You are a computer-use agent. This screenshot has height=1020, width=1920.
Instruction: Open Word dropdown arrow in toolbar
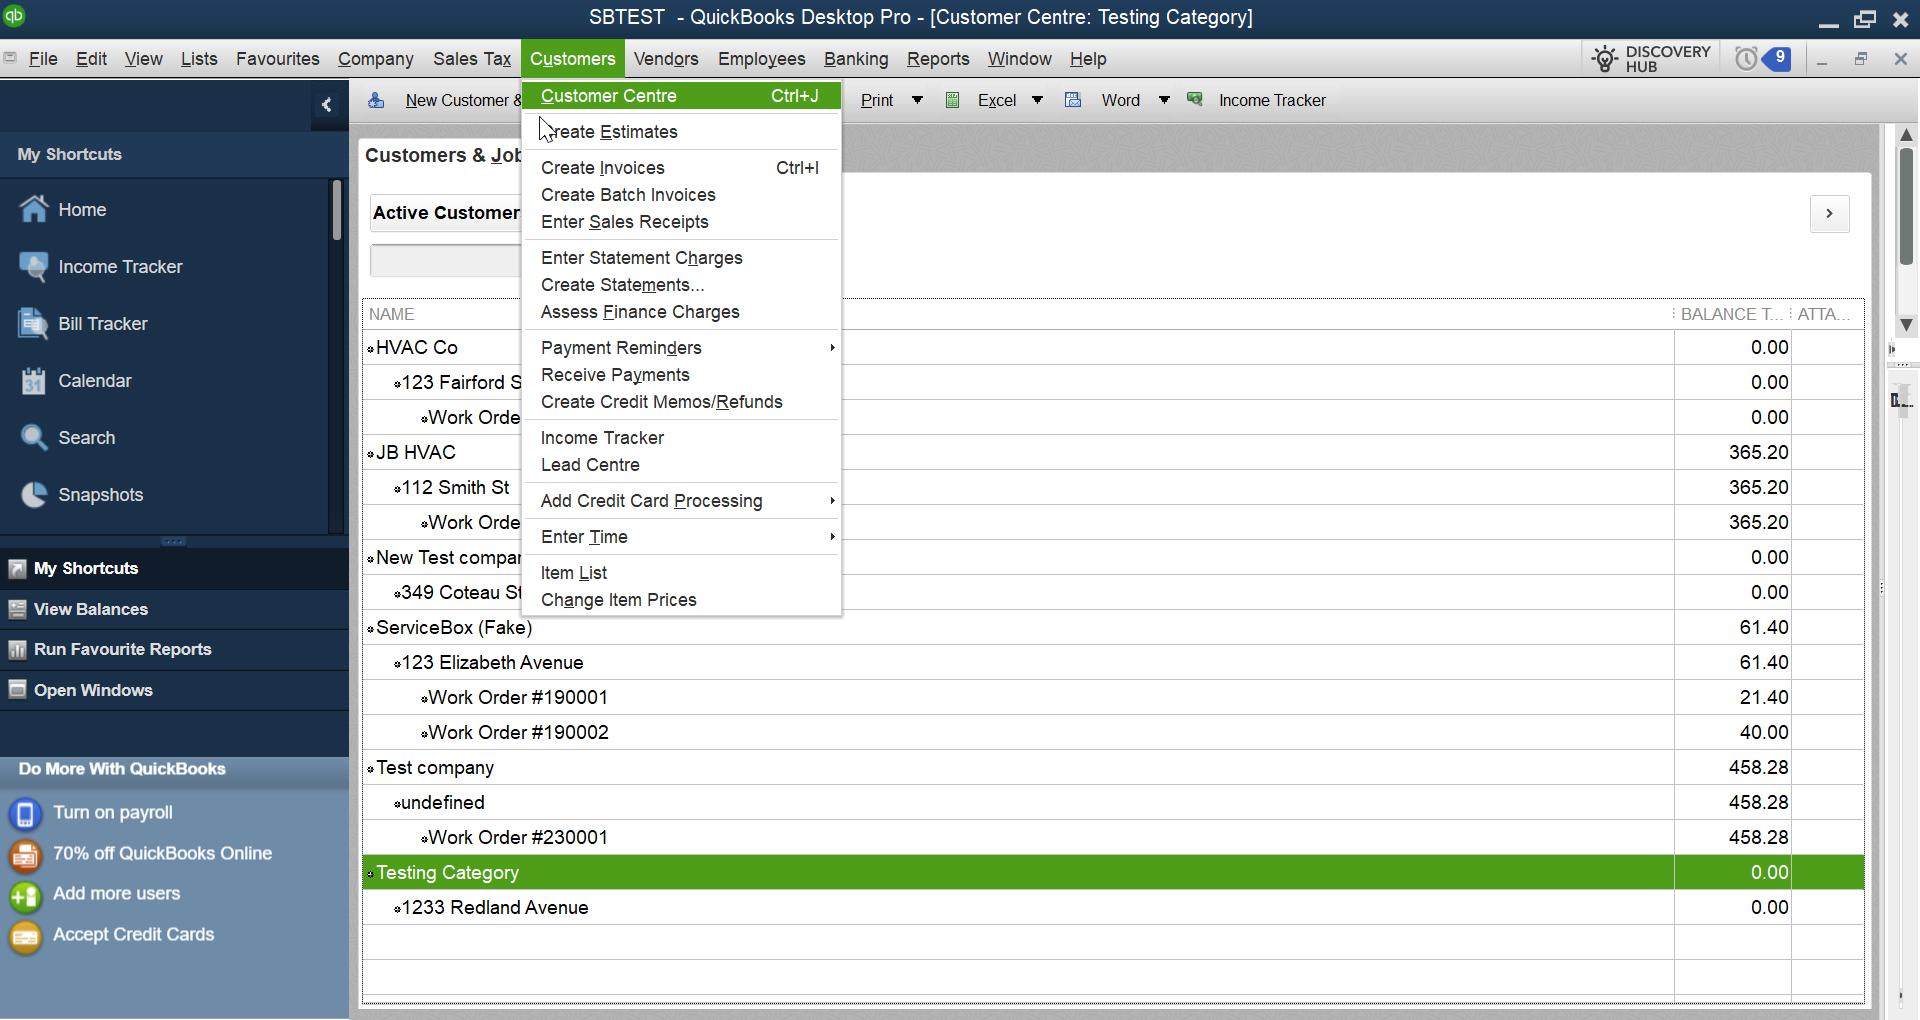click(1164, 100)
